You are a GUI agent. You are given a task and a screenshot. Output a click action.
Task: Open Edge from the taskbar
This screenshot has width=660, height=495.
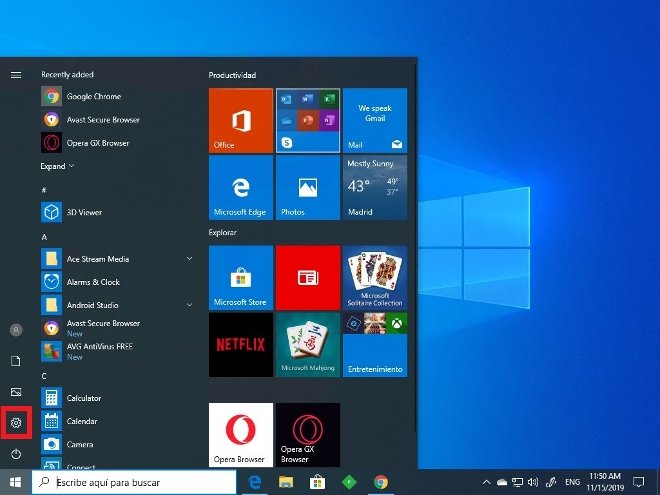click(x=254, y=482)
